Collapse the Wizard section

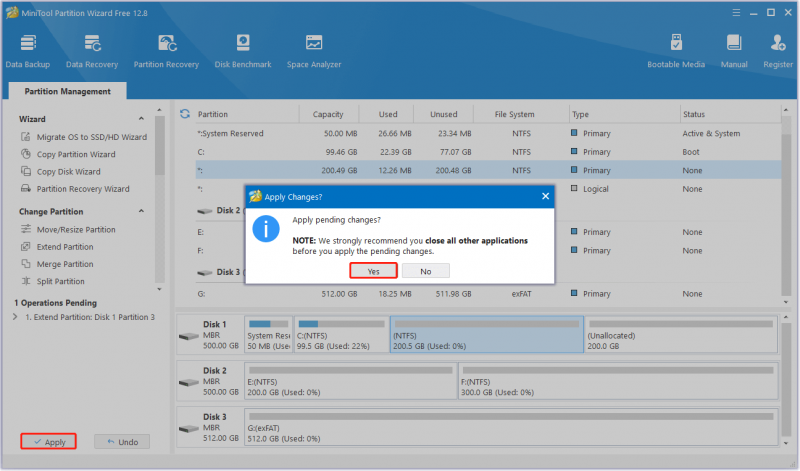pos(141,119)
